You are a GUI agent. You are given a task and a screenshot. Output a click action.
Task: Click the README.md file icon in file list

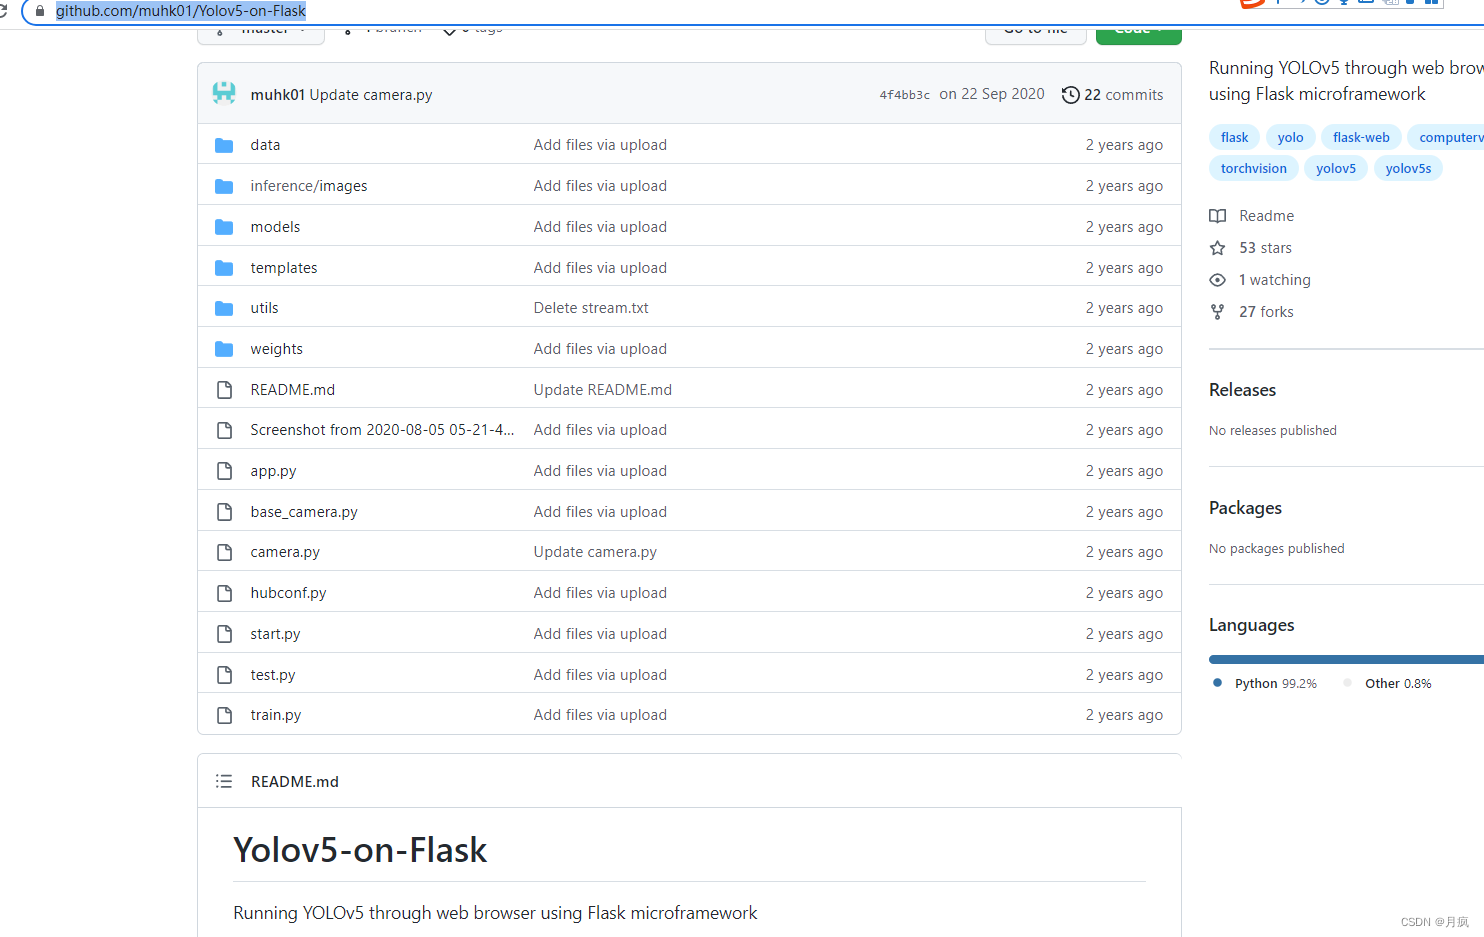(x=225, y=390)
